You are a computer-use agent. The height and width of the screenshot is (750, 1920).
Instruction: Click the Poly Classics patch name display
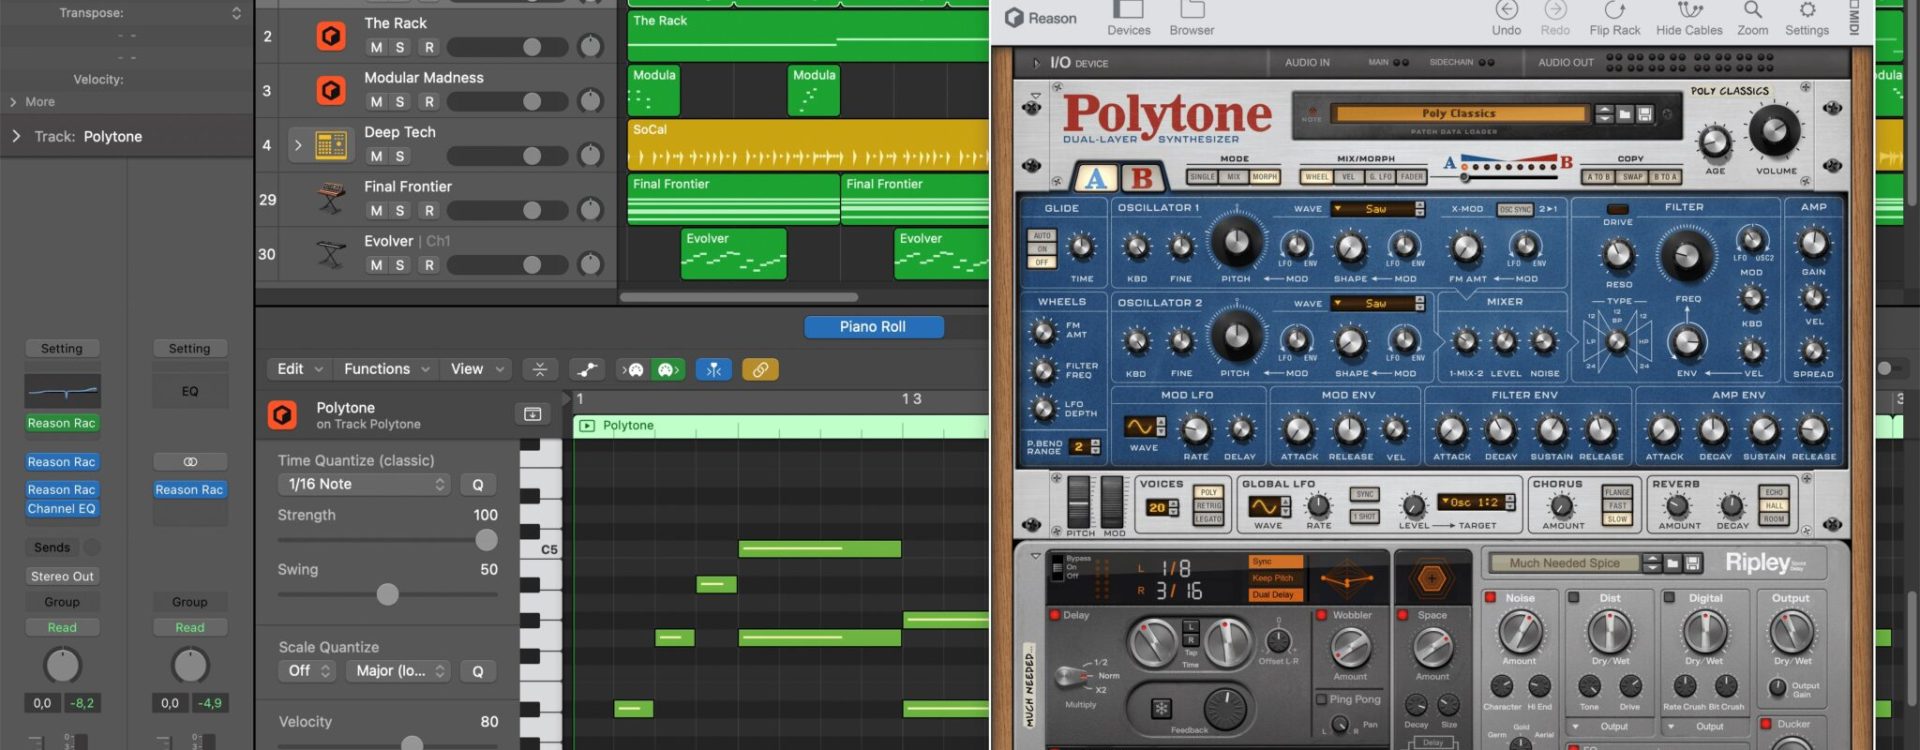click(1460, 114)
